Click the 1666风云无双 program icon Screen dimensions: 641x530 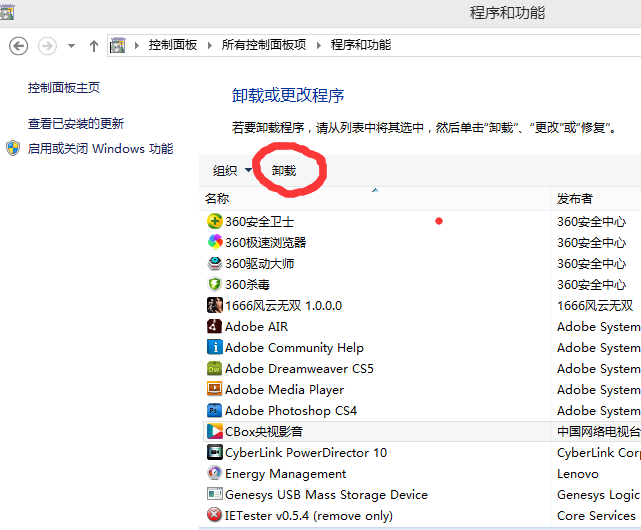(215, 305)
